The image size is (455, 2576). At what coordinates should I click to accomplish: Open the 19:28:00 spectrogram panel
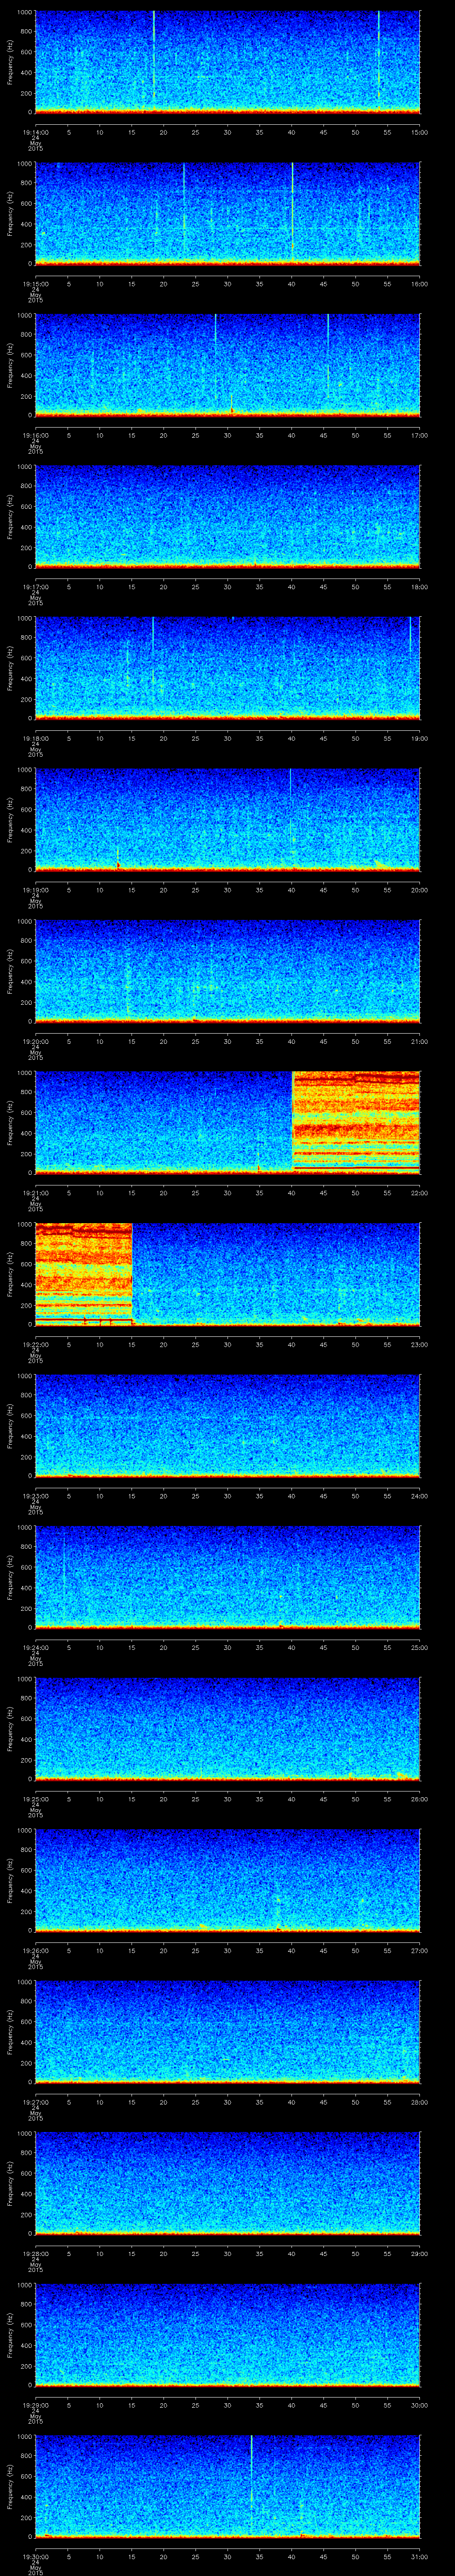coord(227,2182)
